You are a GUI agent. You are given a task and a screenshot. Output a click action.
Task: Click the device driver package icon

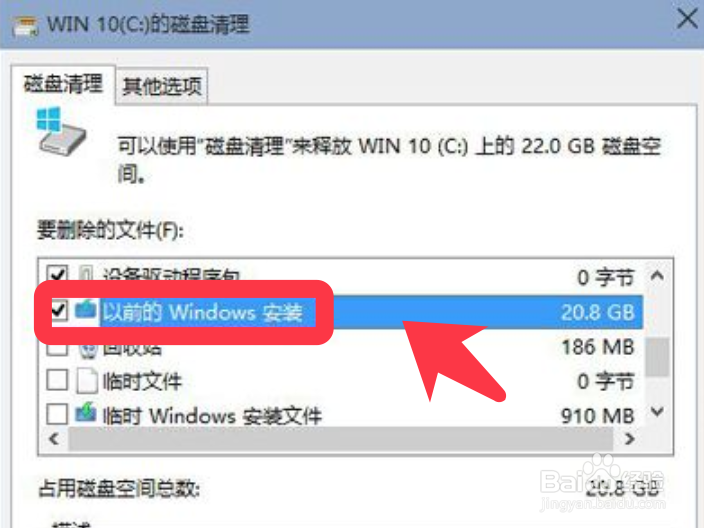pyautogui.click(x=86, y=273)
